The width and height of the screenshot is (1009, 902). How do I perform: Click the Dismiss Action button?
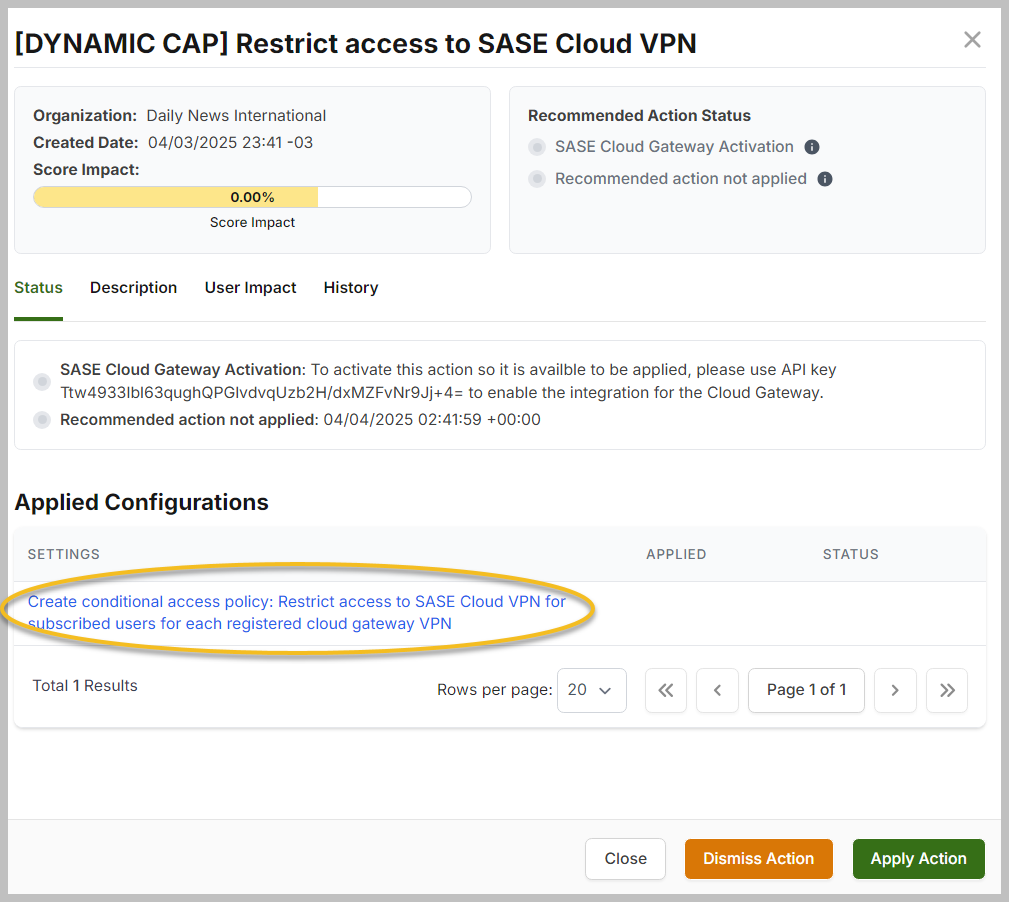[x=758, y=858]
